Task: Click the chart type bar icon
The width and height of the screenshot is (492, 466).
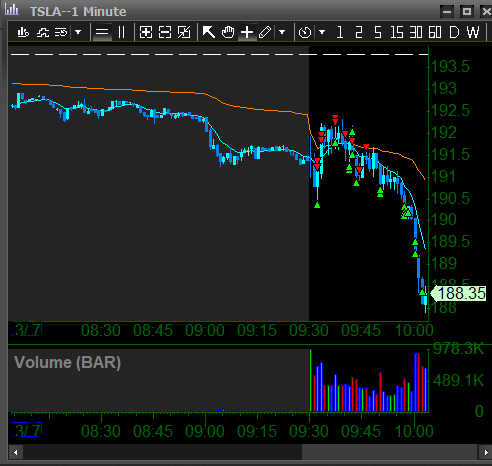Action: pyautogui.click(x=23, y=32)
